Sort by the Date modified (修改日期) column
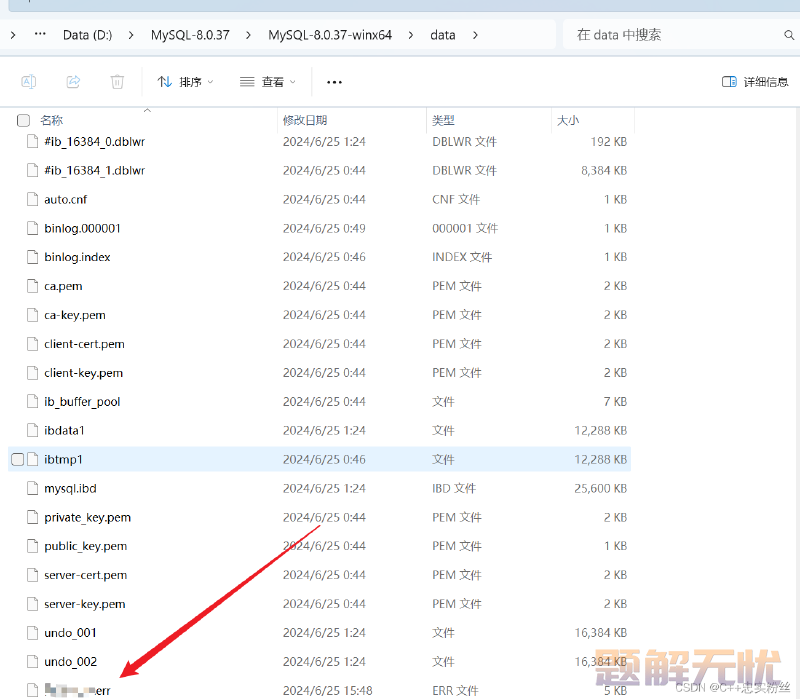This screenshot has width=800, height=699. tap(305, 120)
